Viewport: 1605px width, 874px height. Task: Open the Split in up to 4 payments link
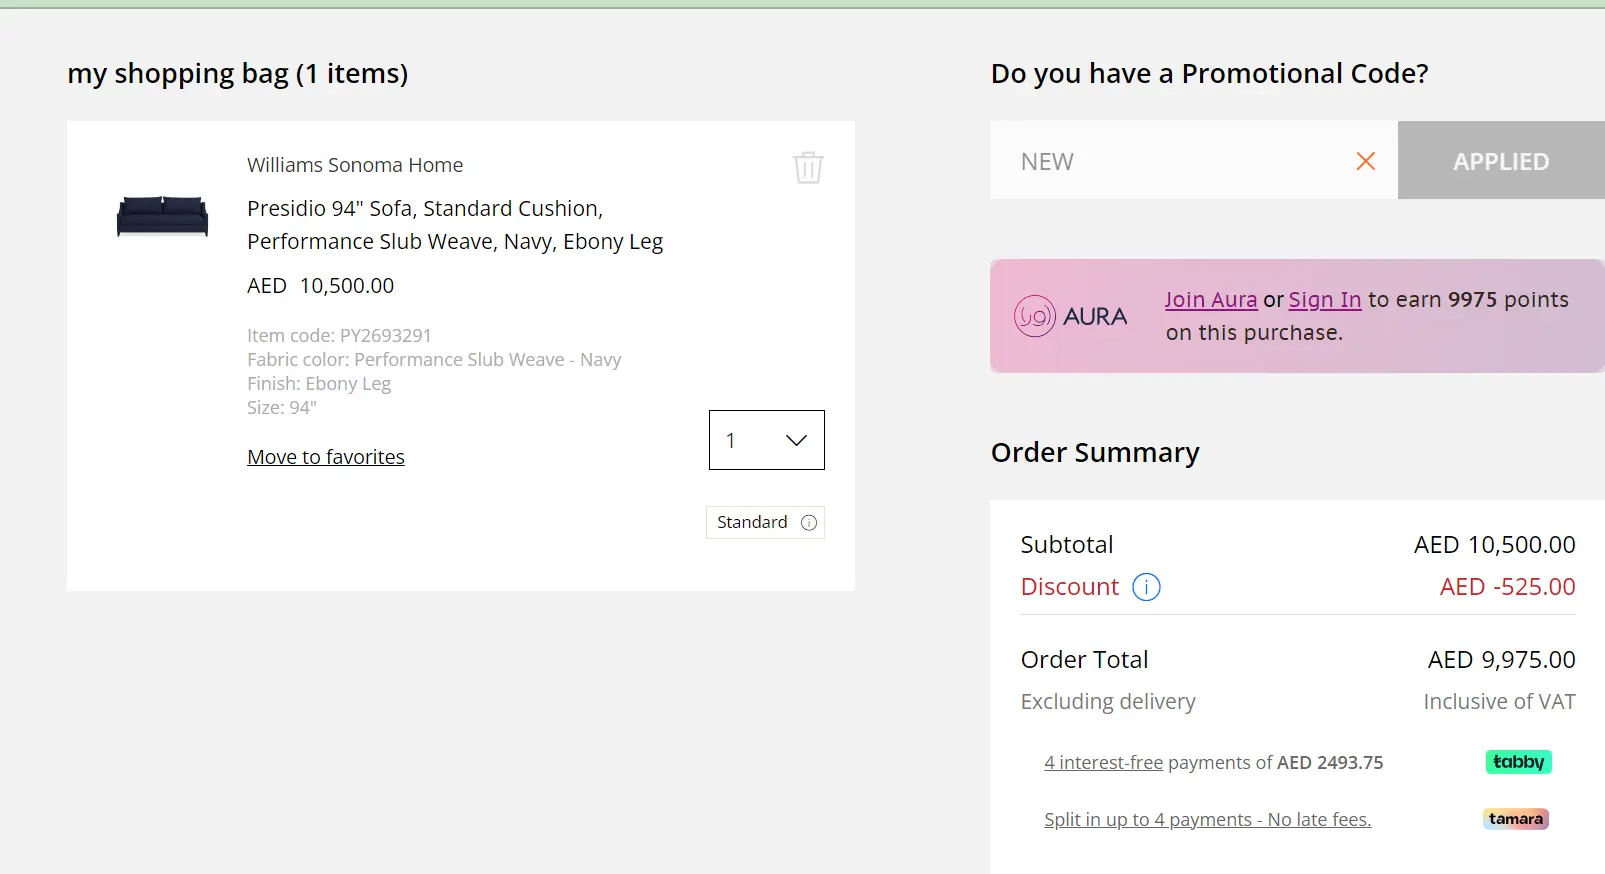1208,819
